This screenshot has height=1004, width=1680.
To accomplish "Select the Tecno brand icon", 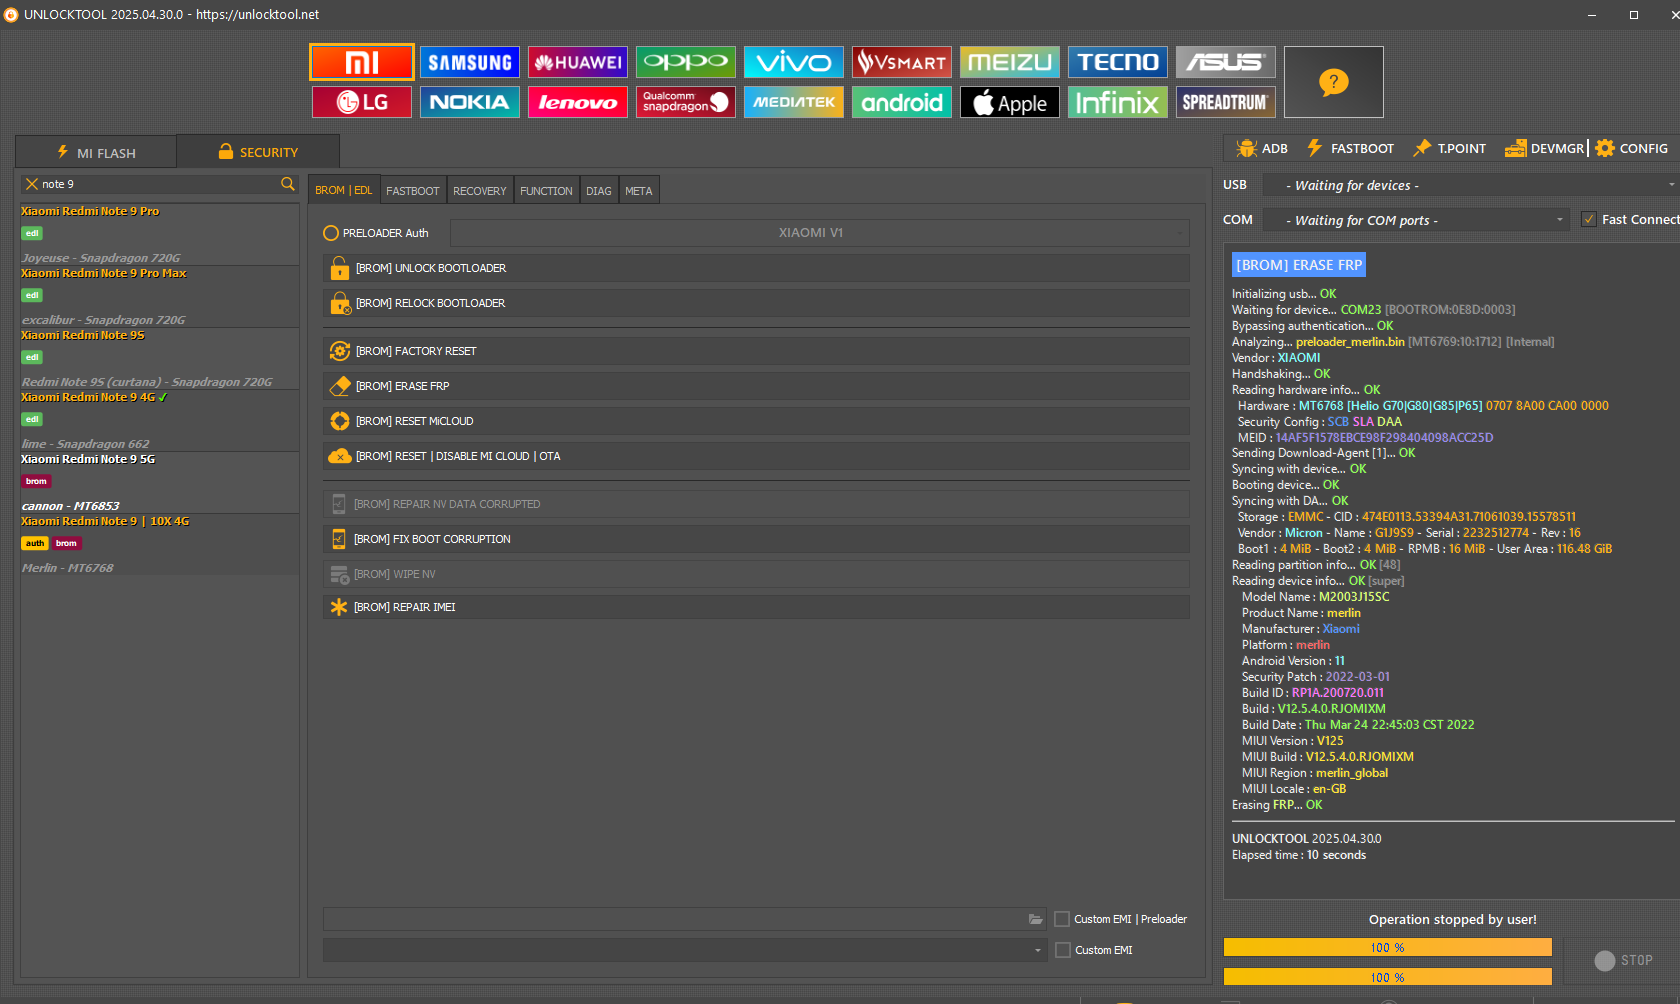I will point(1118,62).
